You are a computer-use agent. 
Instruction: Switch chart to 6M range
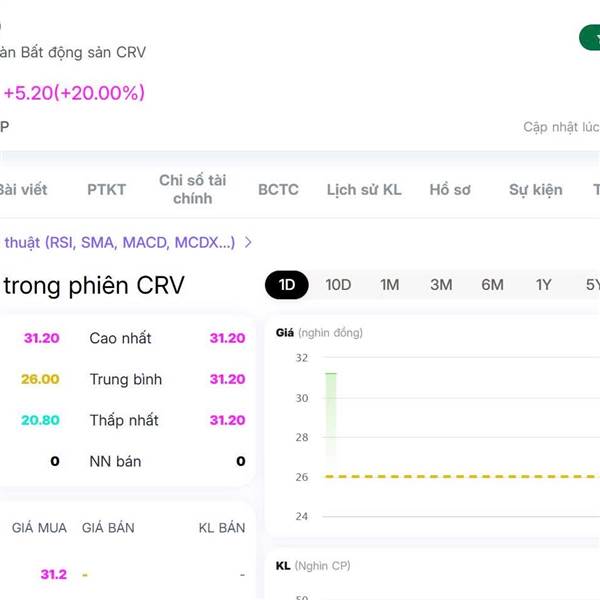click(x=492, y=285)
